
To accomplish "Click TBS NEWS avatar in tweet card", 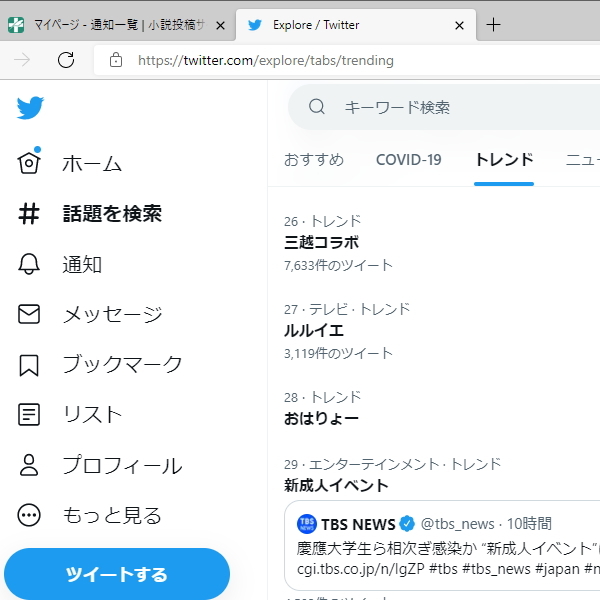I will coord(307,524).
